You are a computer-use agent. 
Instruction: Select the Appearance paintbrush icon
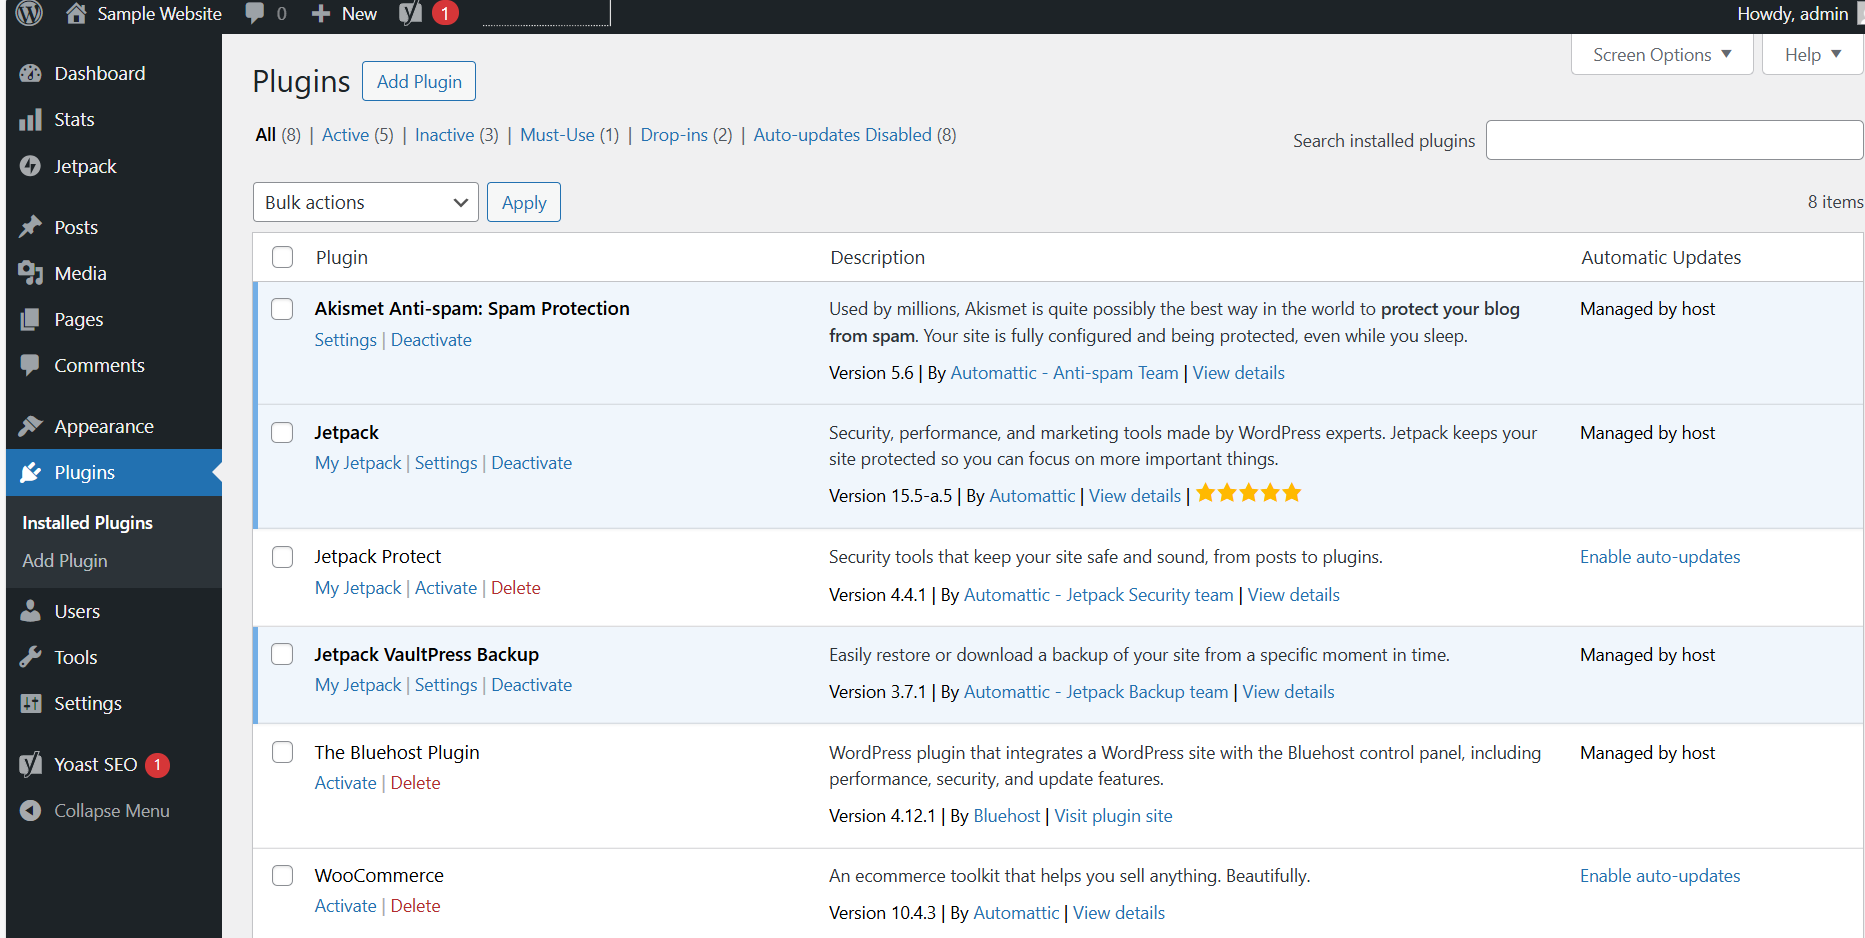(x=31, y=425)
